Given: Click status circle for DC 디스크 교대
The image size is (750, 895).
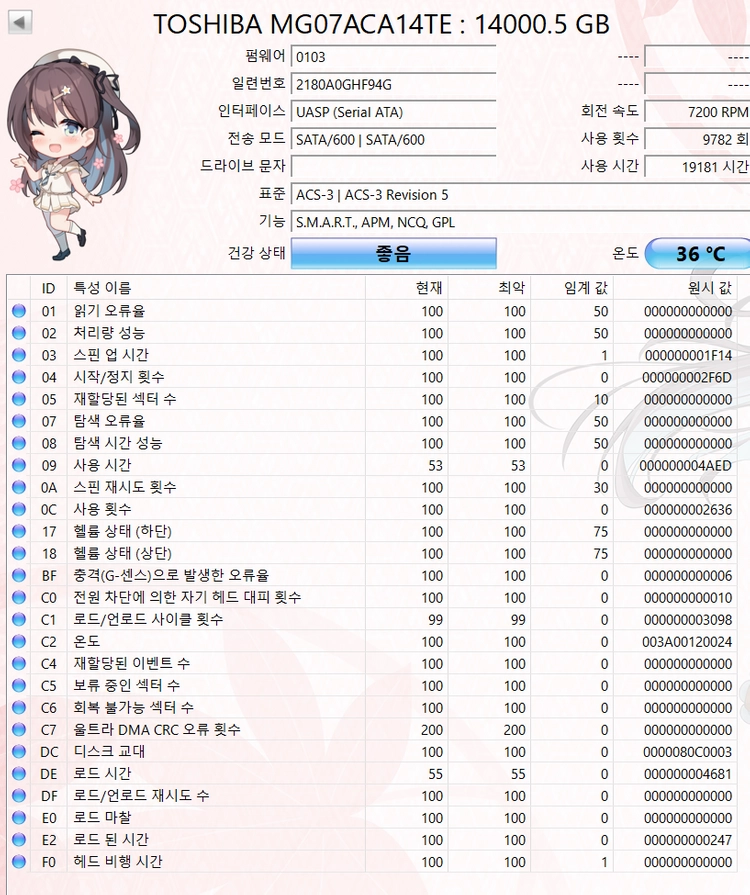Looking at the screenshot, I should pos(19,752).
